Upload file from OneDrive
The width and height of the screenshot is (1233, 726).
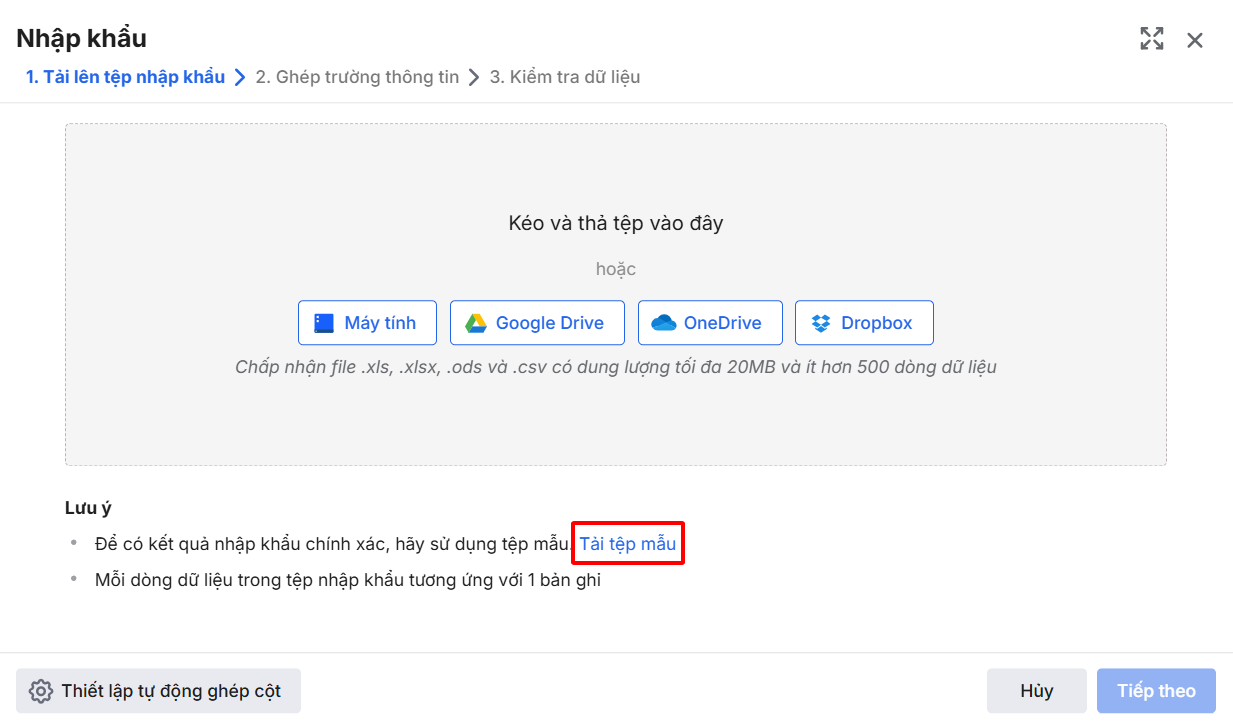click(x=708, y=323)
